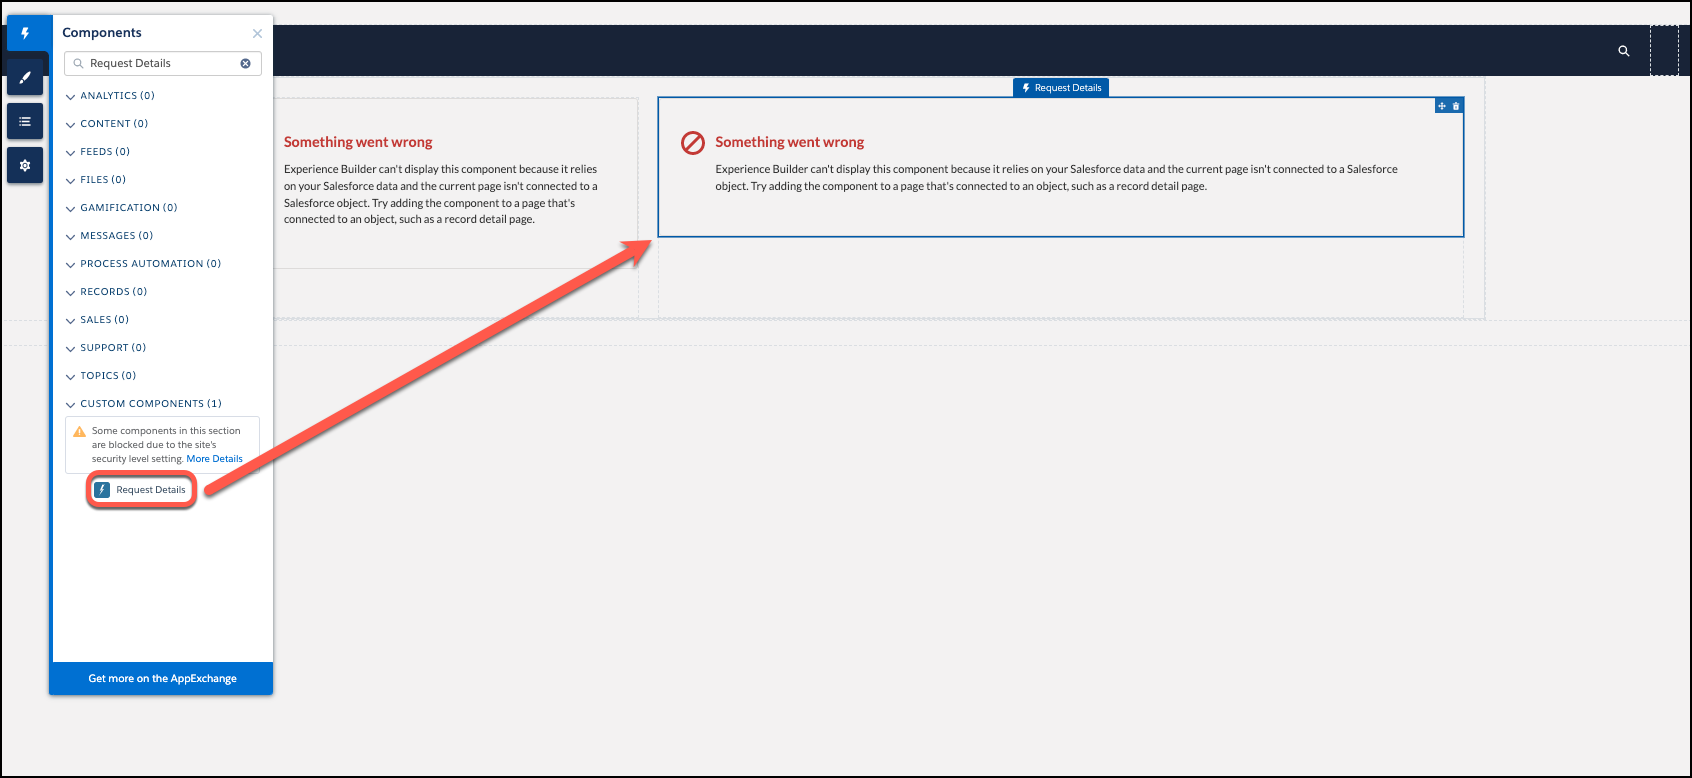Collapse the Custom Components (1) category
1692x778 pixels.
(144, 404)
